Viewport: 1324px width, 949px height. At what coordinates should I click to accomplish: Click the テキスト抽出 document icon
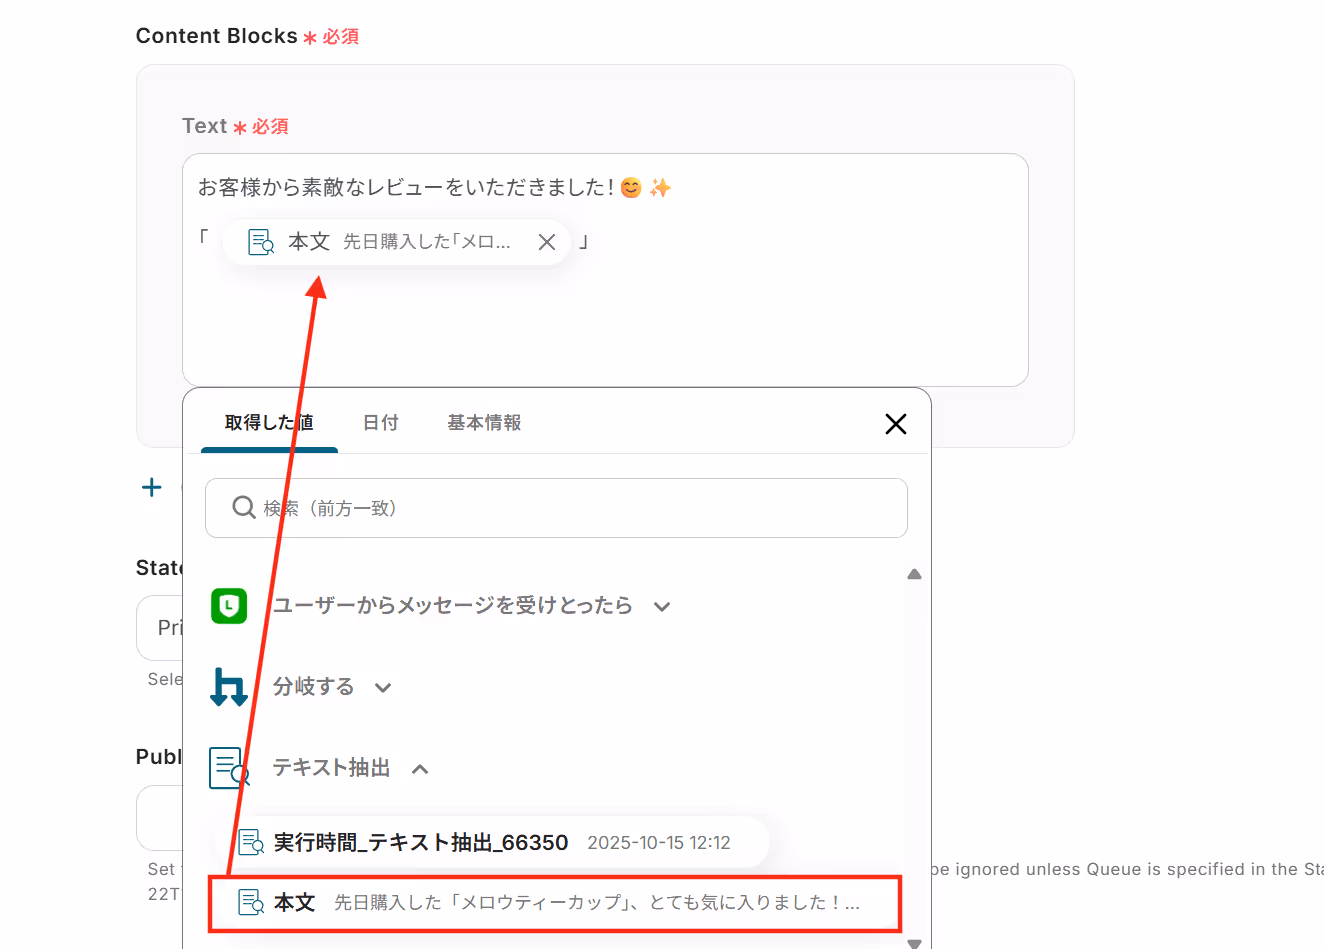point(229,768)
